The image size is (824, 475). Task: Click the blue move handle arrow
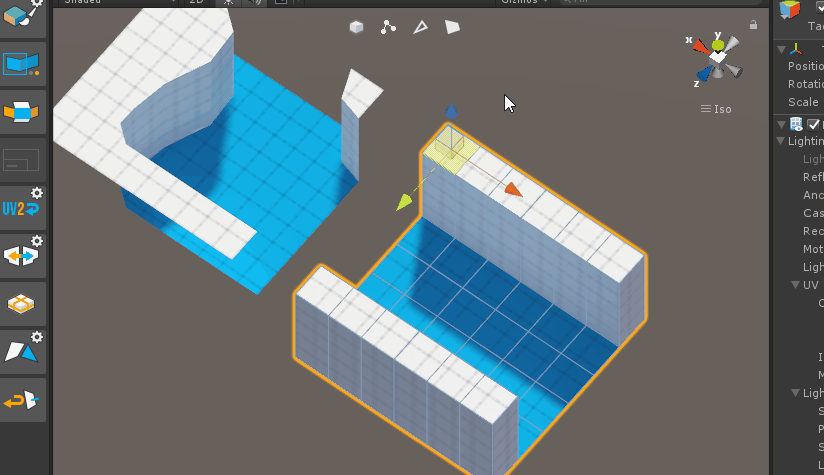click(x=451, y=111)
